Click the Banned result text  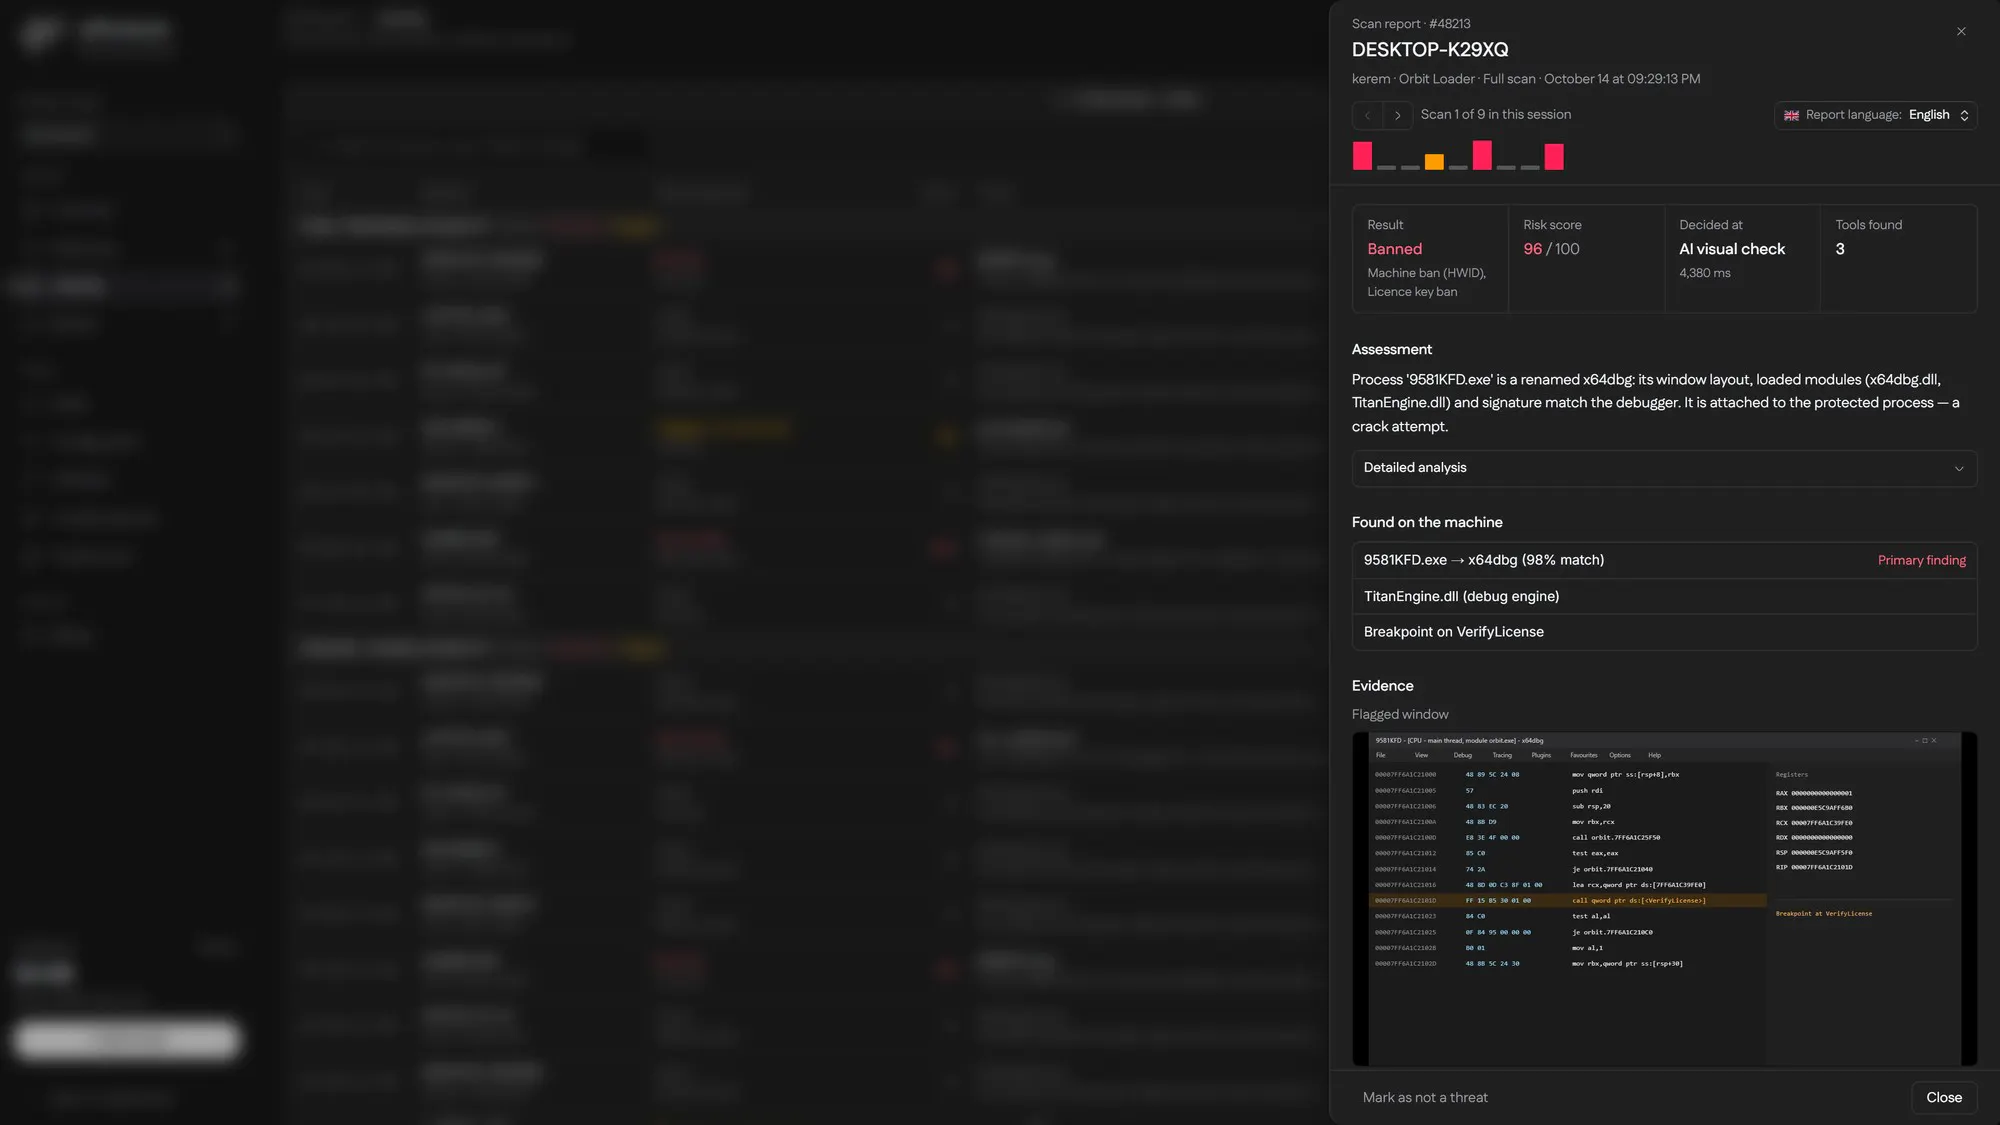coord(1394,249)
